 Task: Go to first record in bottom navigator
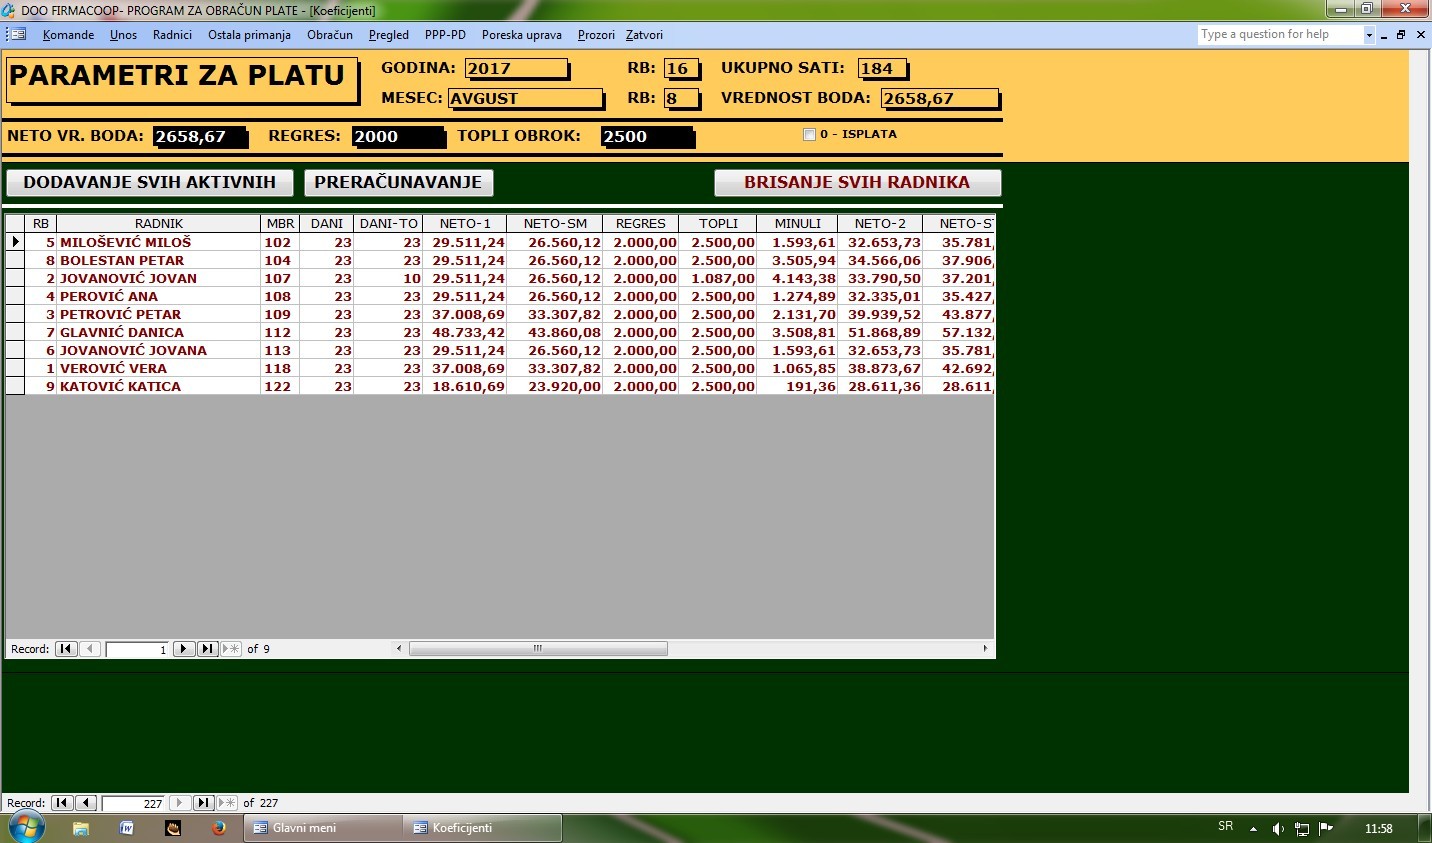point(62,803)
